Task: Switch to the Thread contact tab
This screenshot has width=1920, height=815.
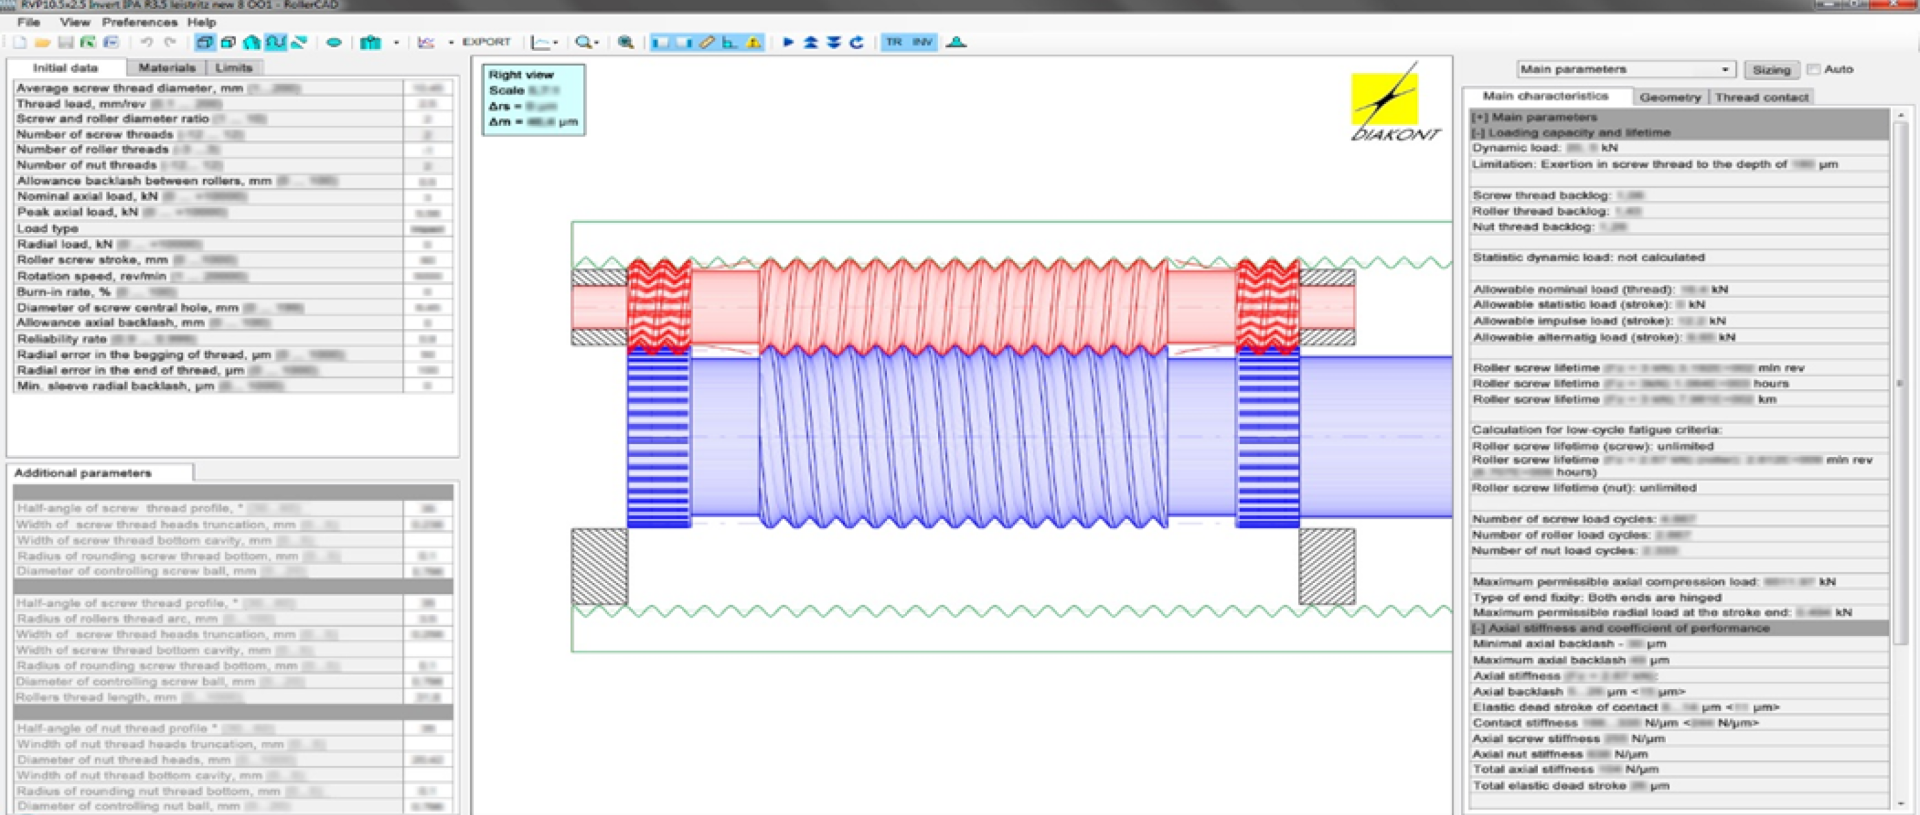Action: (x=1761, y=97)
